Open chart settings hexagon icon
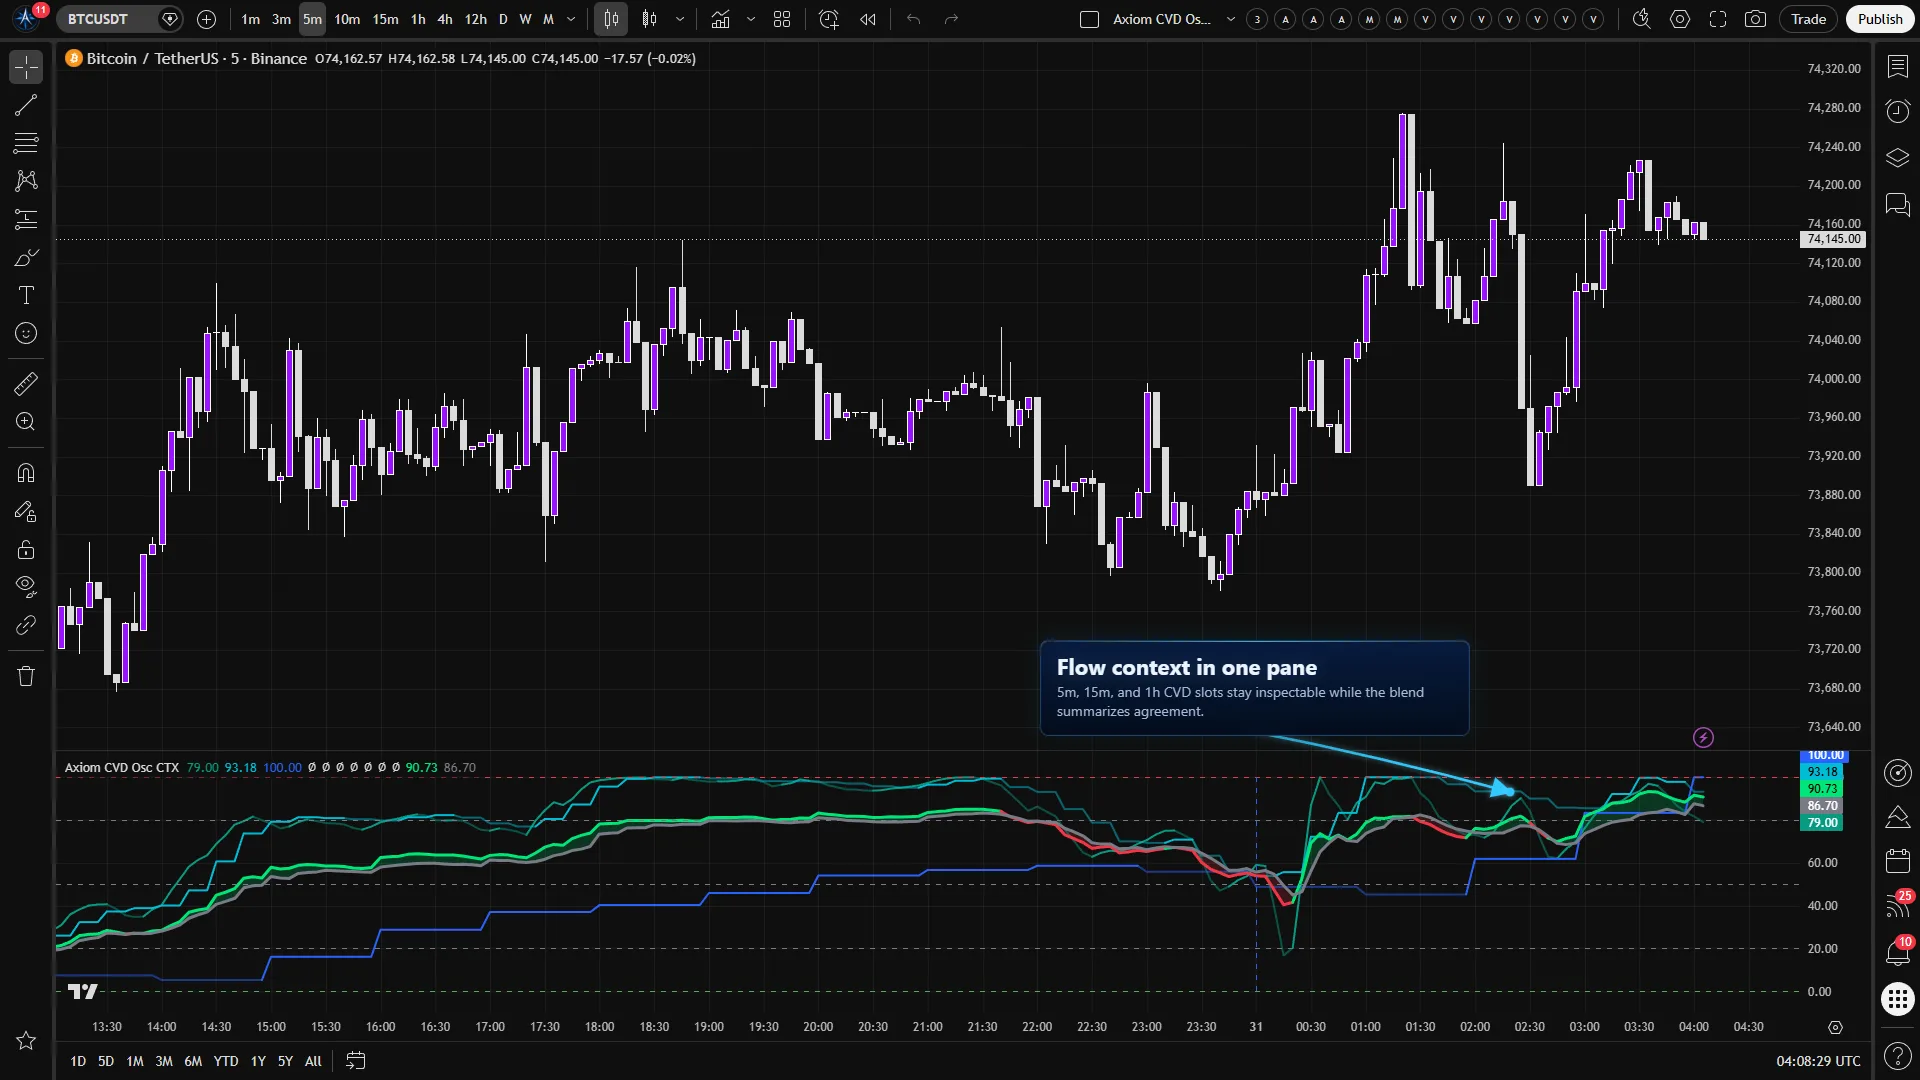This screenshot has height=1080, width=1920. (1680, 19)
